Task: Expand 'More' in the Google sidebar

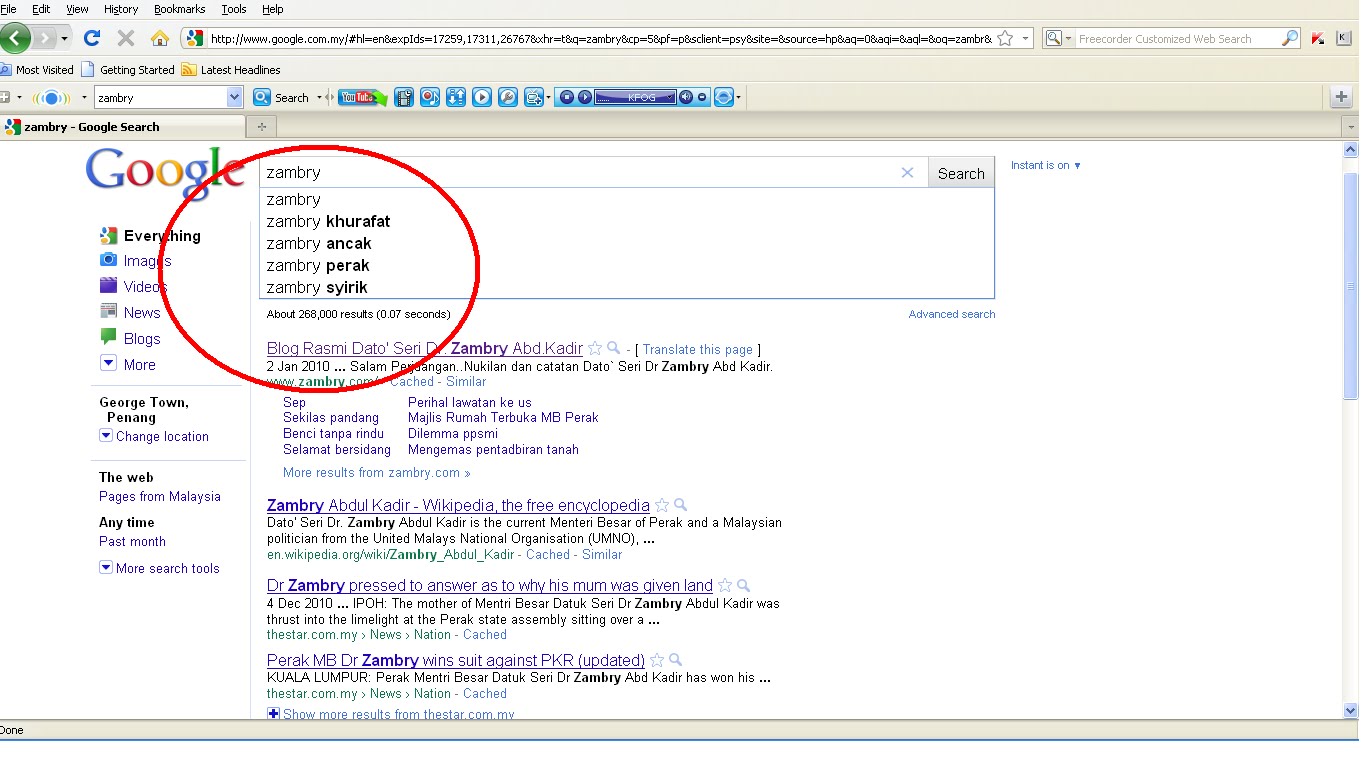Action: [x=128, y=364]
